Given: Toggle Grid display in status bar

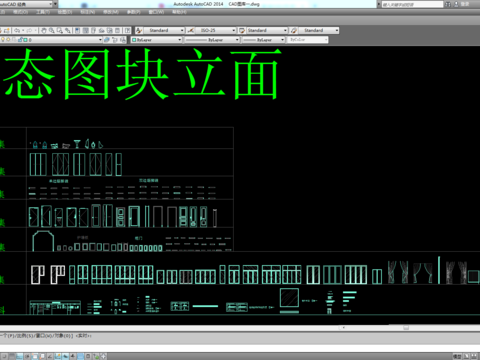Looking at the screenshot, I should 20,356.
